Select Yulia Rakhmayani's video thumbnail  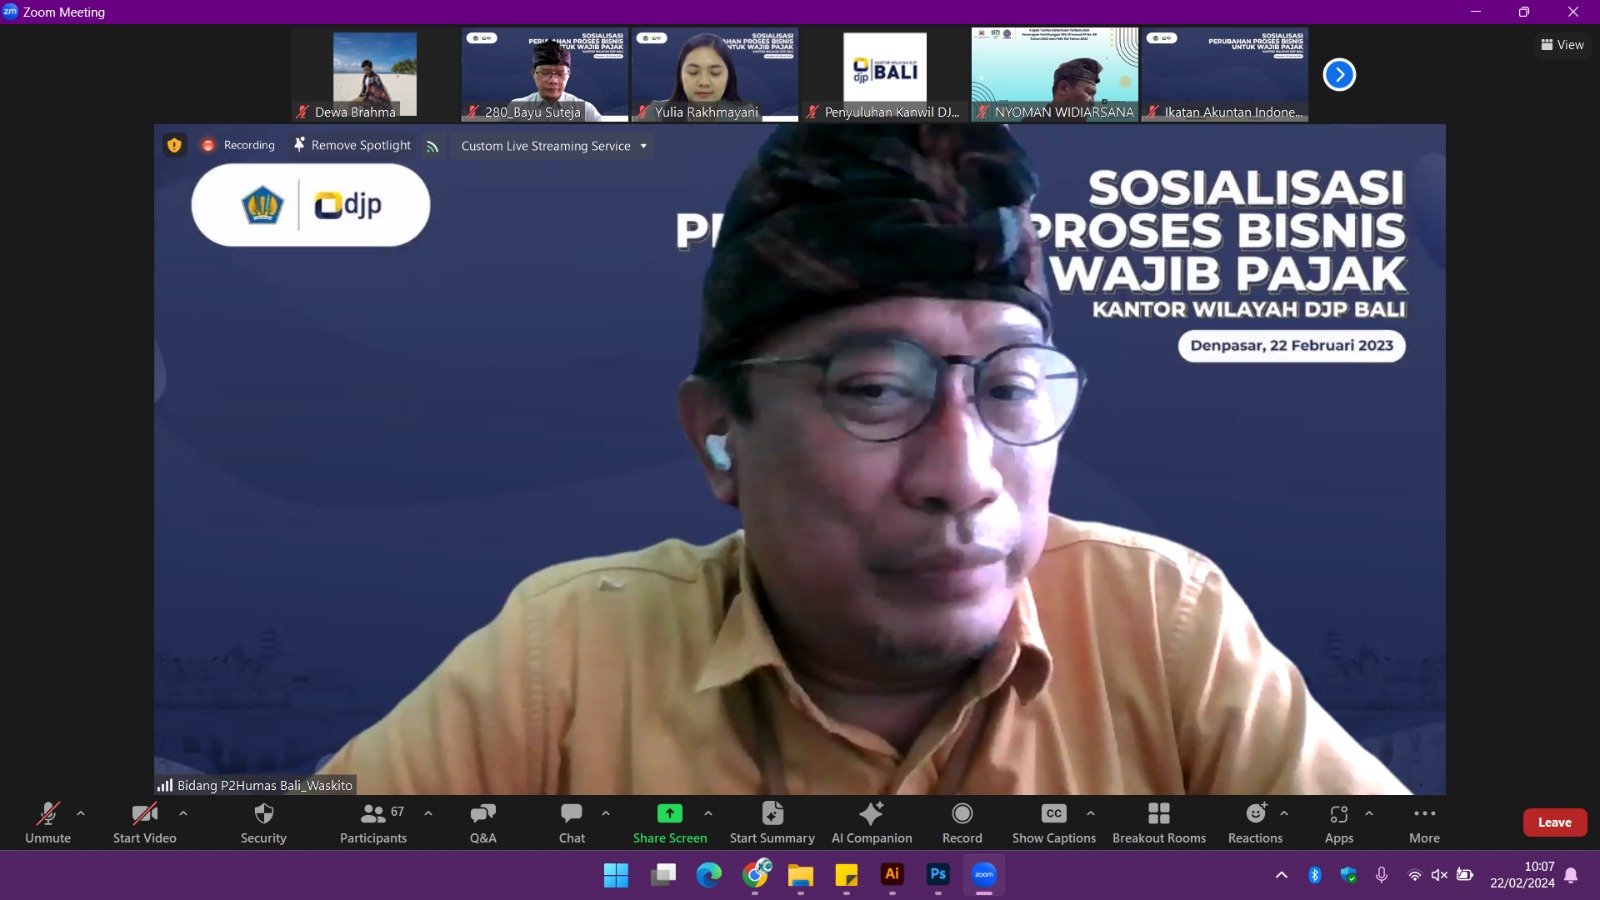pyautogui.click(x=714, y=75)
